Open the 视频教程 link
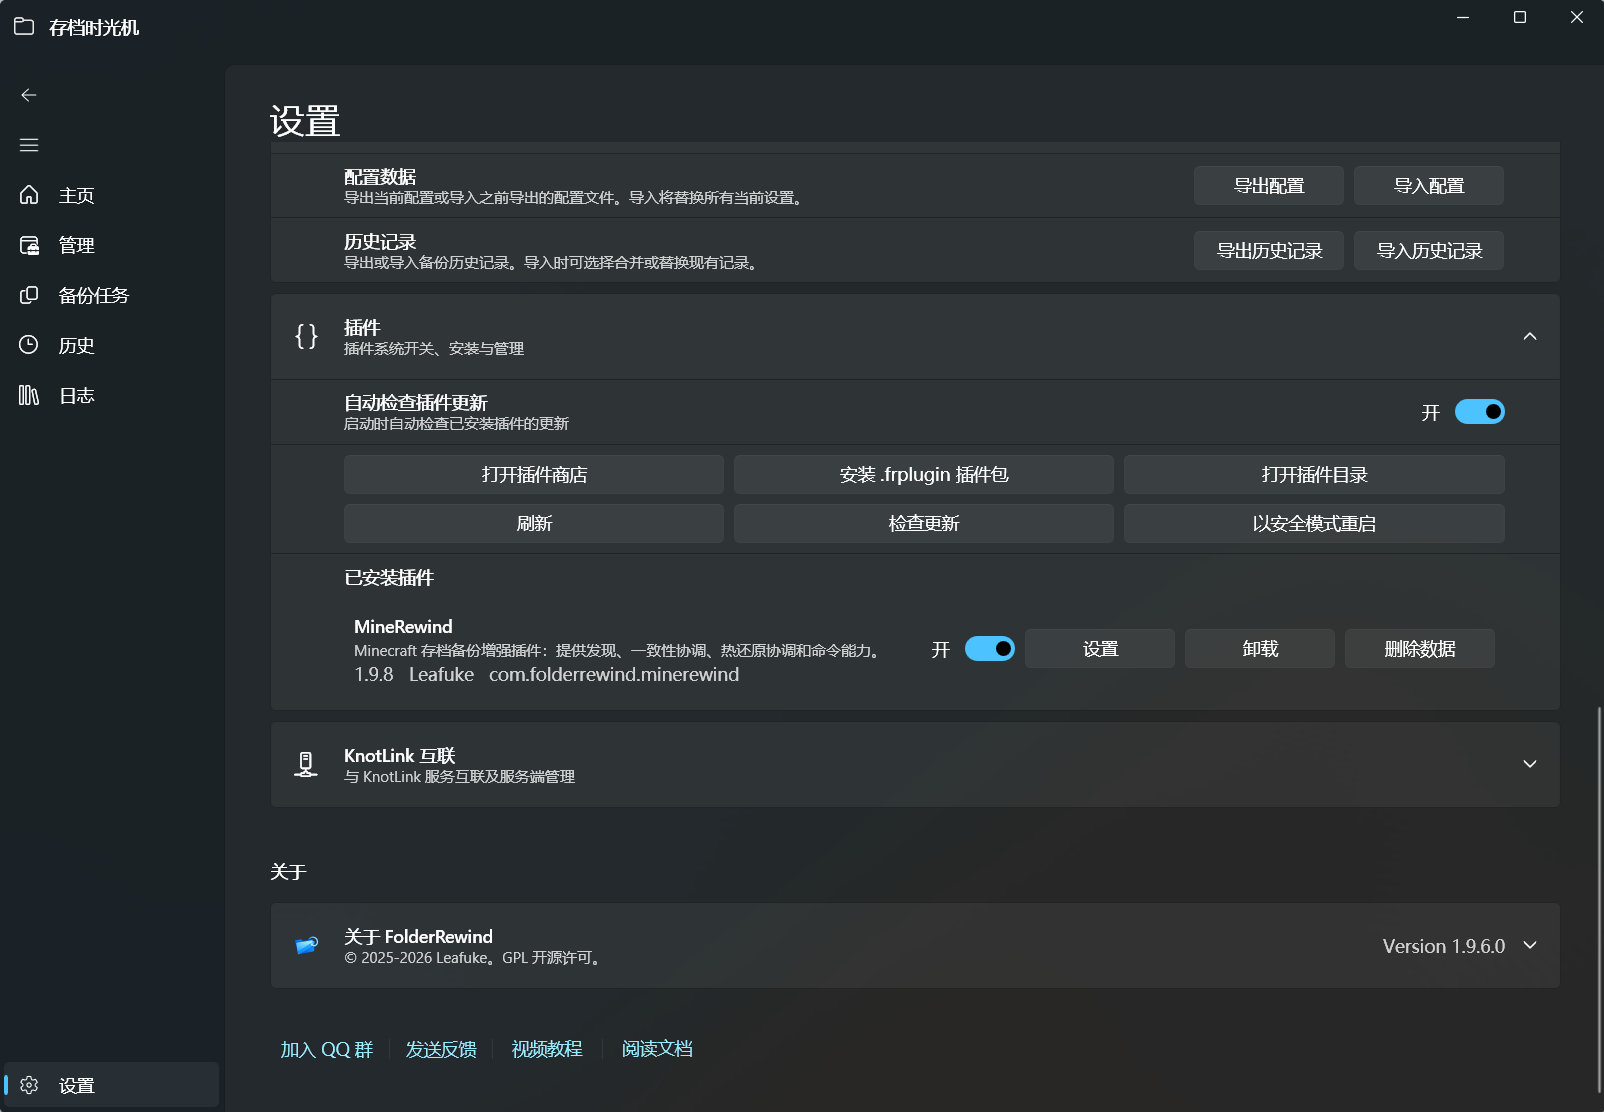The width and height of the screenshot is (1604, 1112). pyautogui.click(x=547, y=1049)
